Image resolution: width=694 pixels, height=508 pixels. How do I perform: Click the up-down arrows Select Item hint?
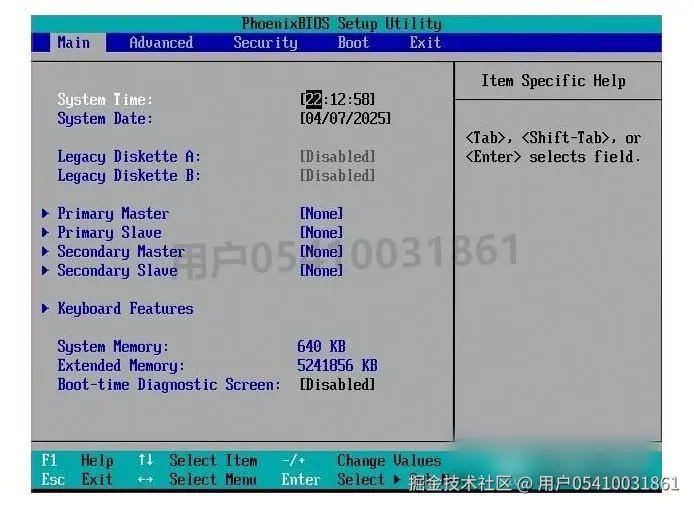(197, 461)
